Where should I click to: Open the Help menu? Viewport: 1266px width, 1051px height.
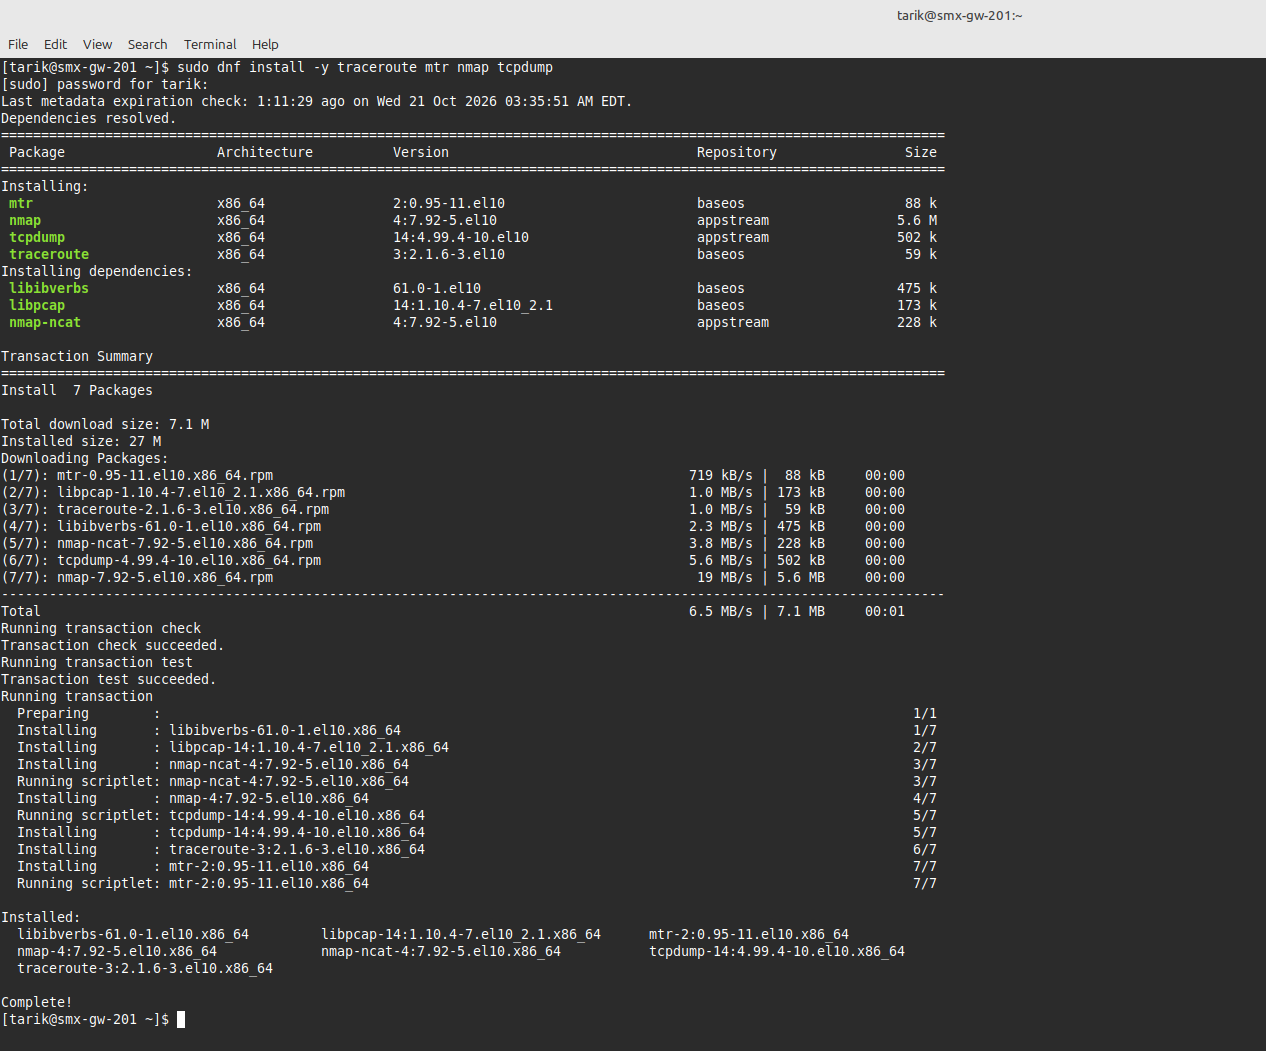click(265, 44)
